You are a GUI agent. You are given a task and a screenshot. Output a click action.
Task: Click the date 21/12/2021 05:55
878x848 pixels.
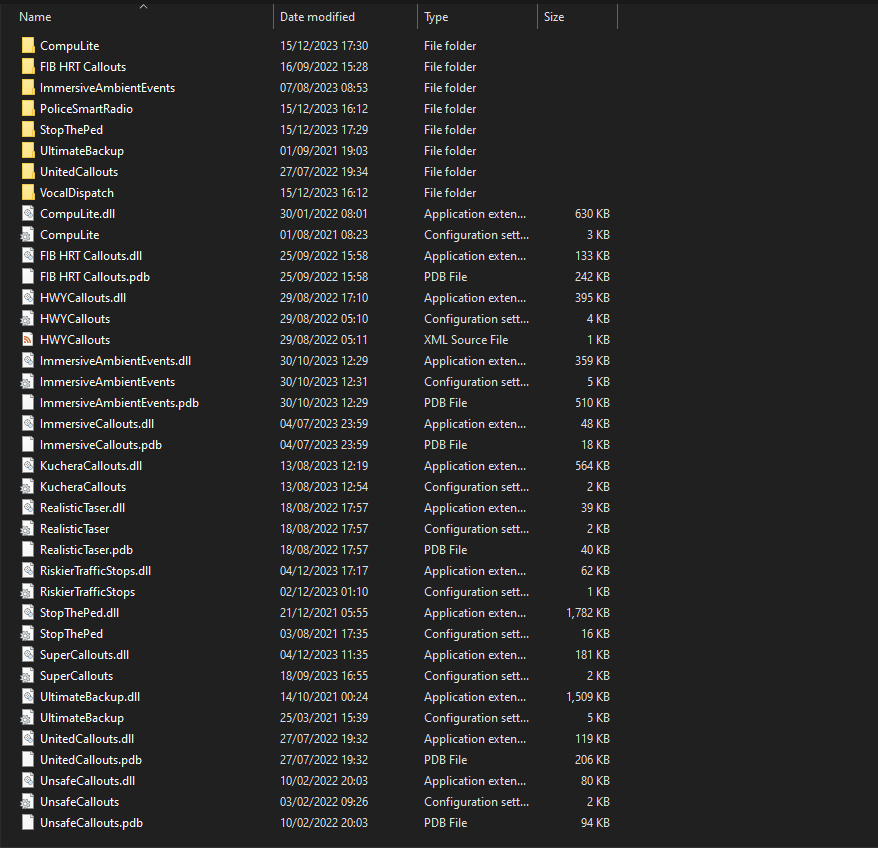point(324,613)
